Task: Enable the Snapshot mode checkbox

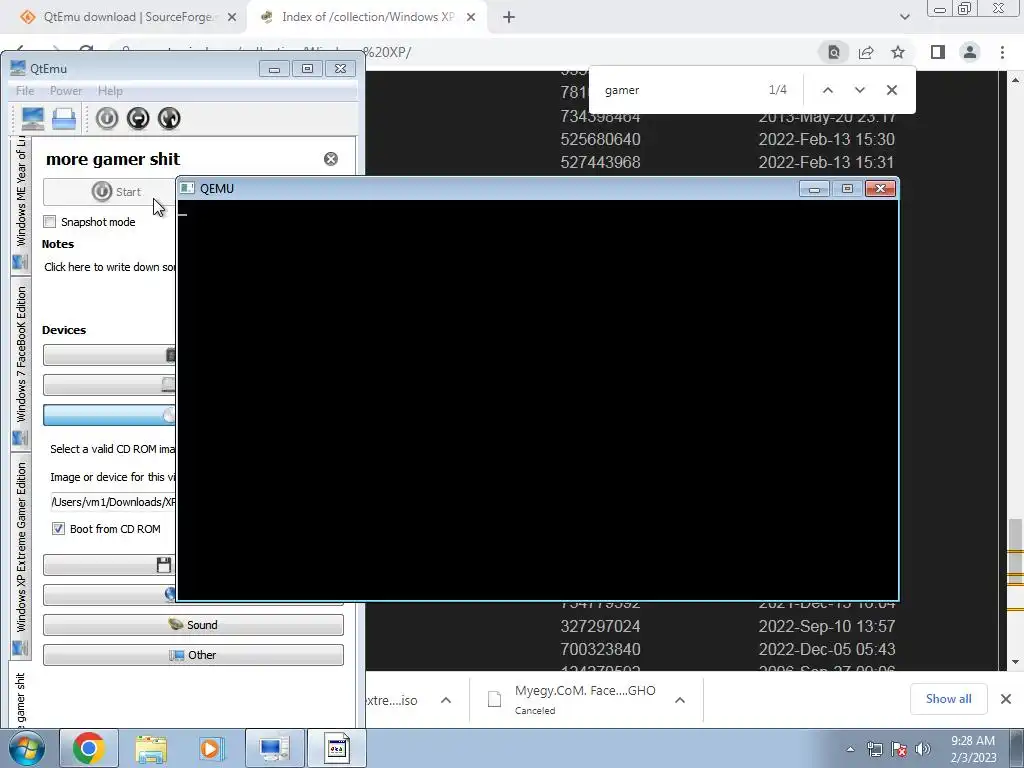Action: point(50,221)
